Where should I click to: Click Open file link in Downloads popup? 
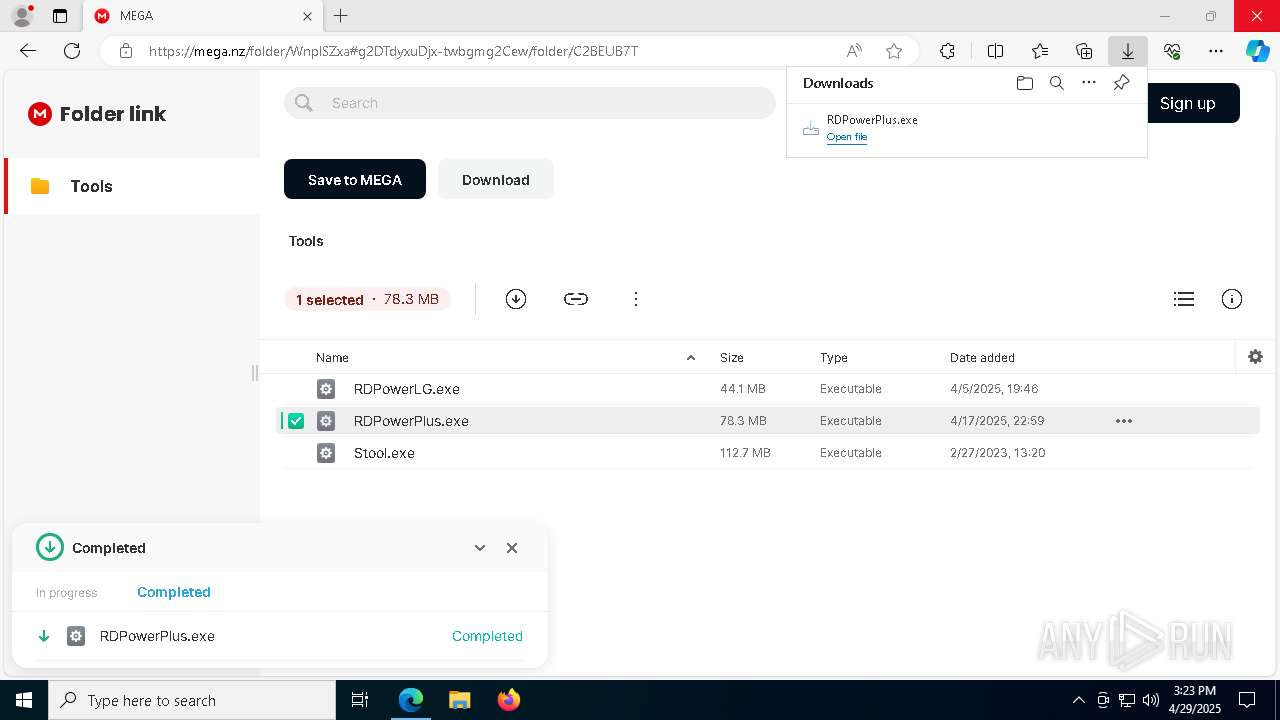tap(847, 137)
